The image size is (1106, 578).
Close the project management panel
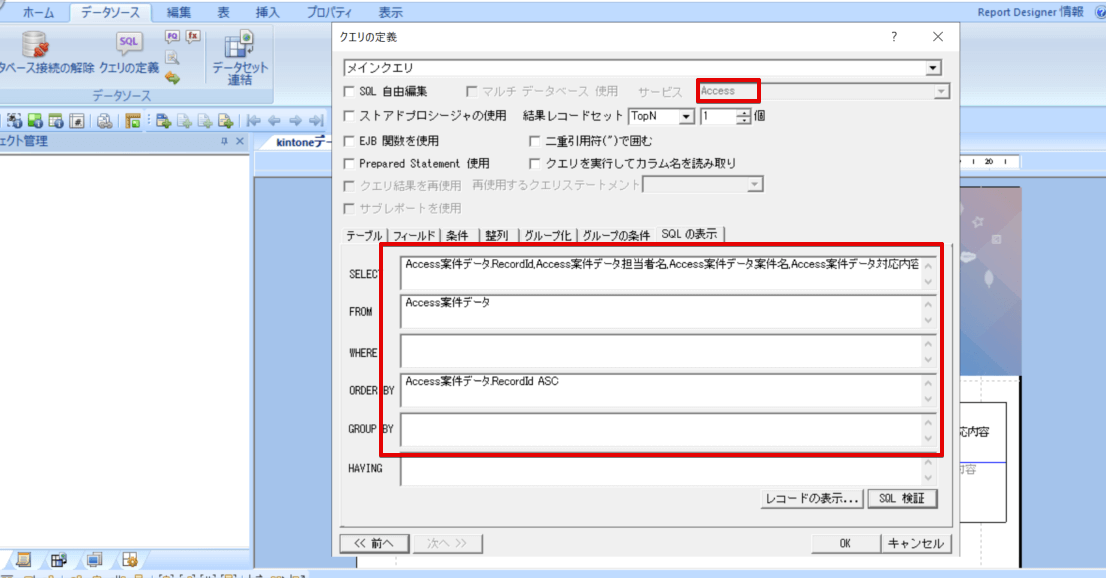(x=240, y=141)
